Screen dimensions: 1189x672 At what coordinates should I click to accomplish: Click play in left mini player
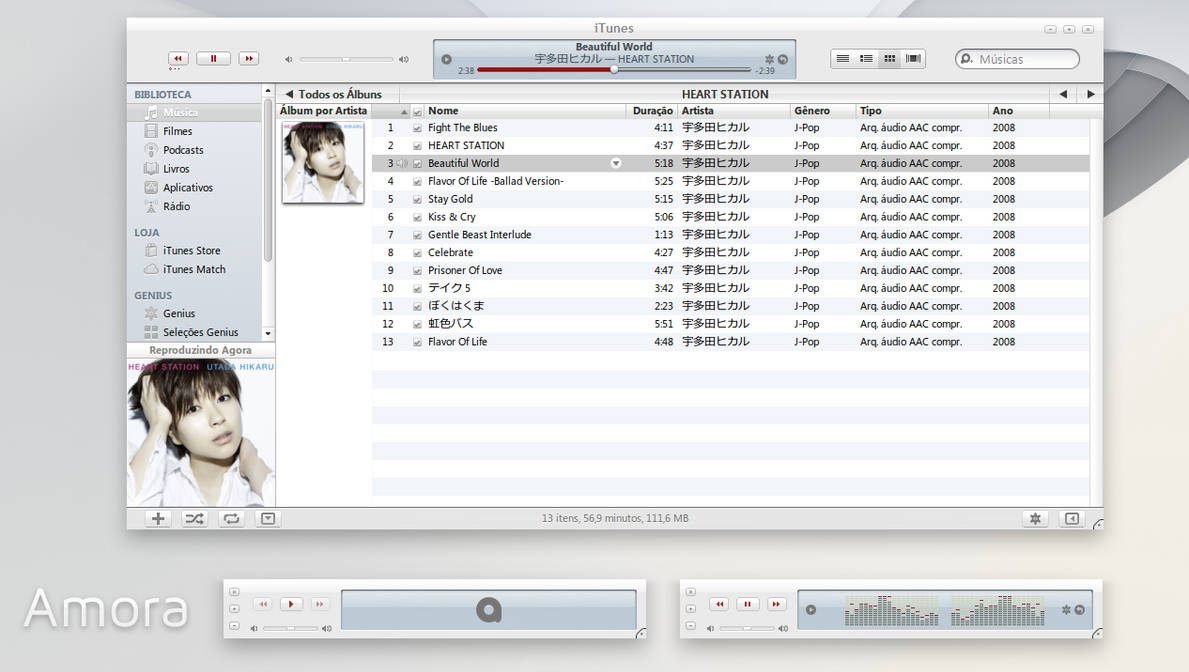291,604
